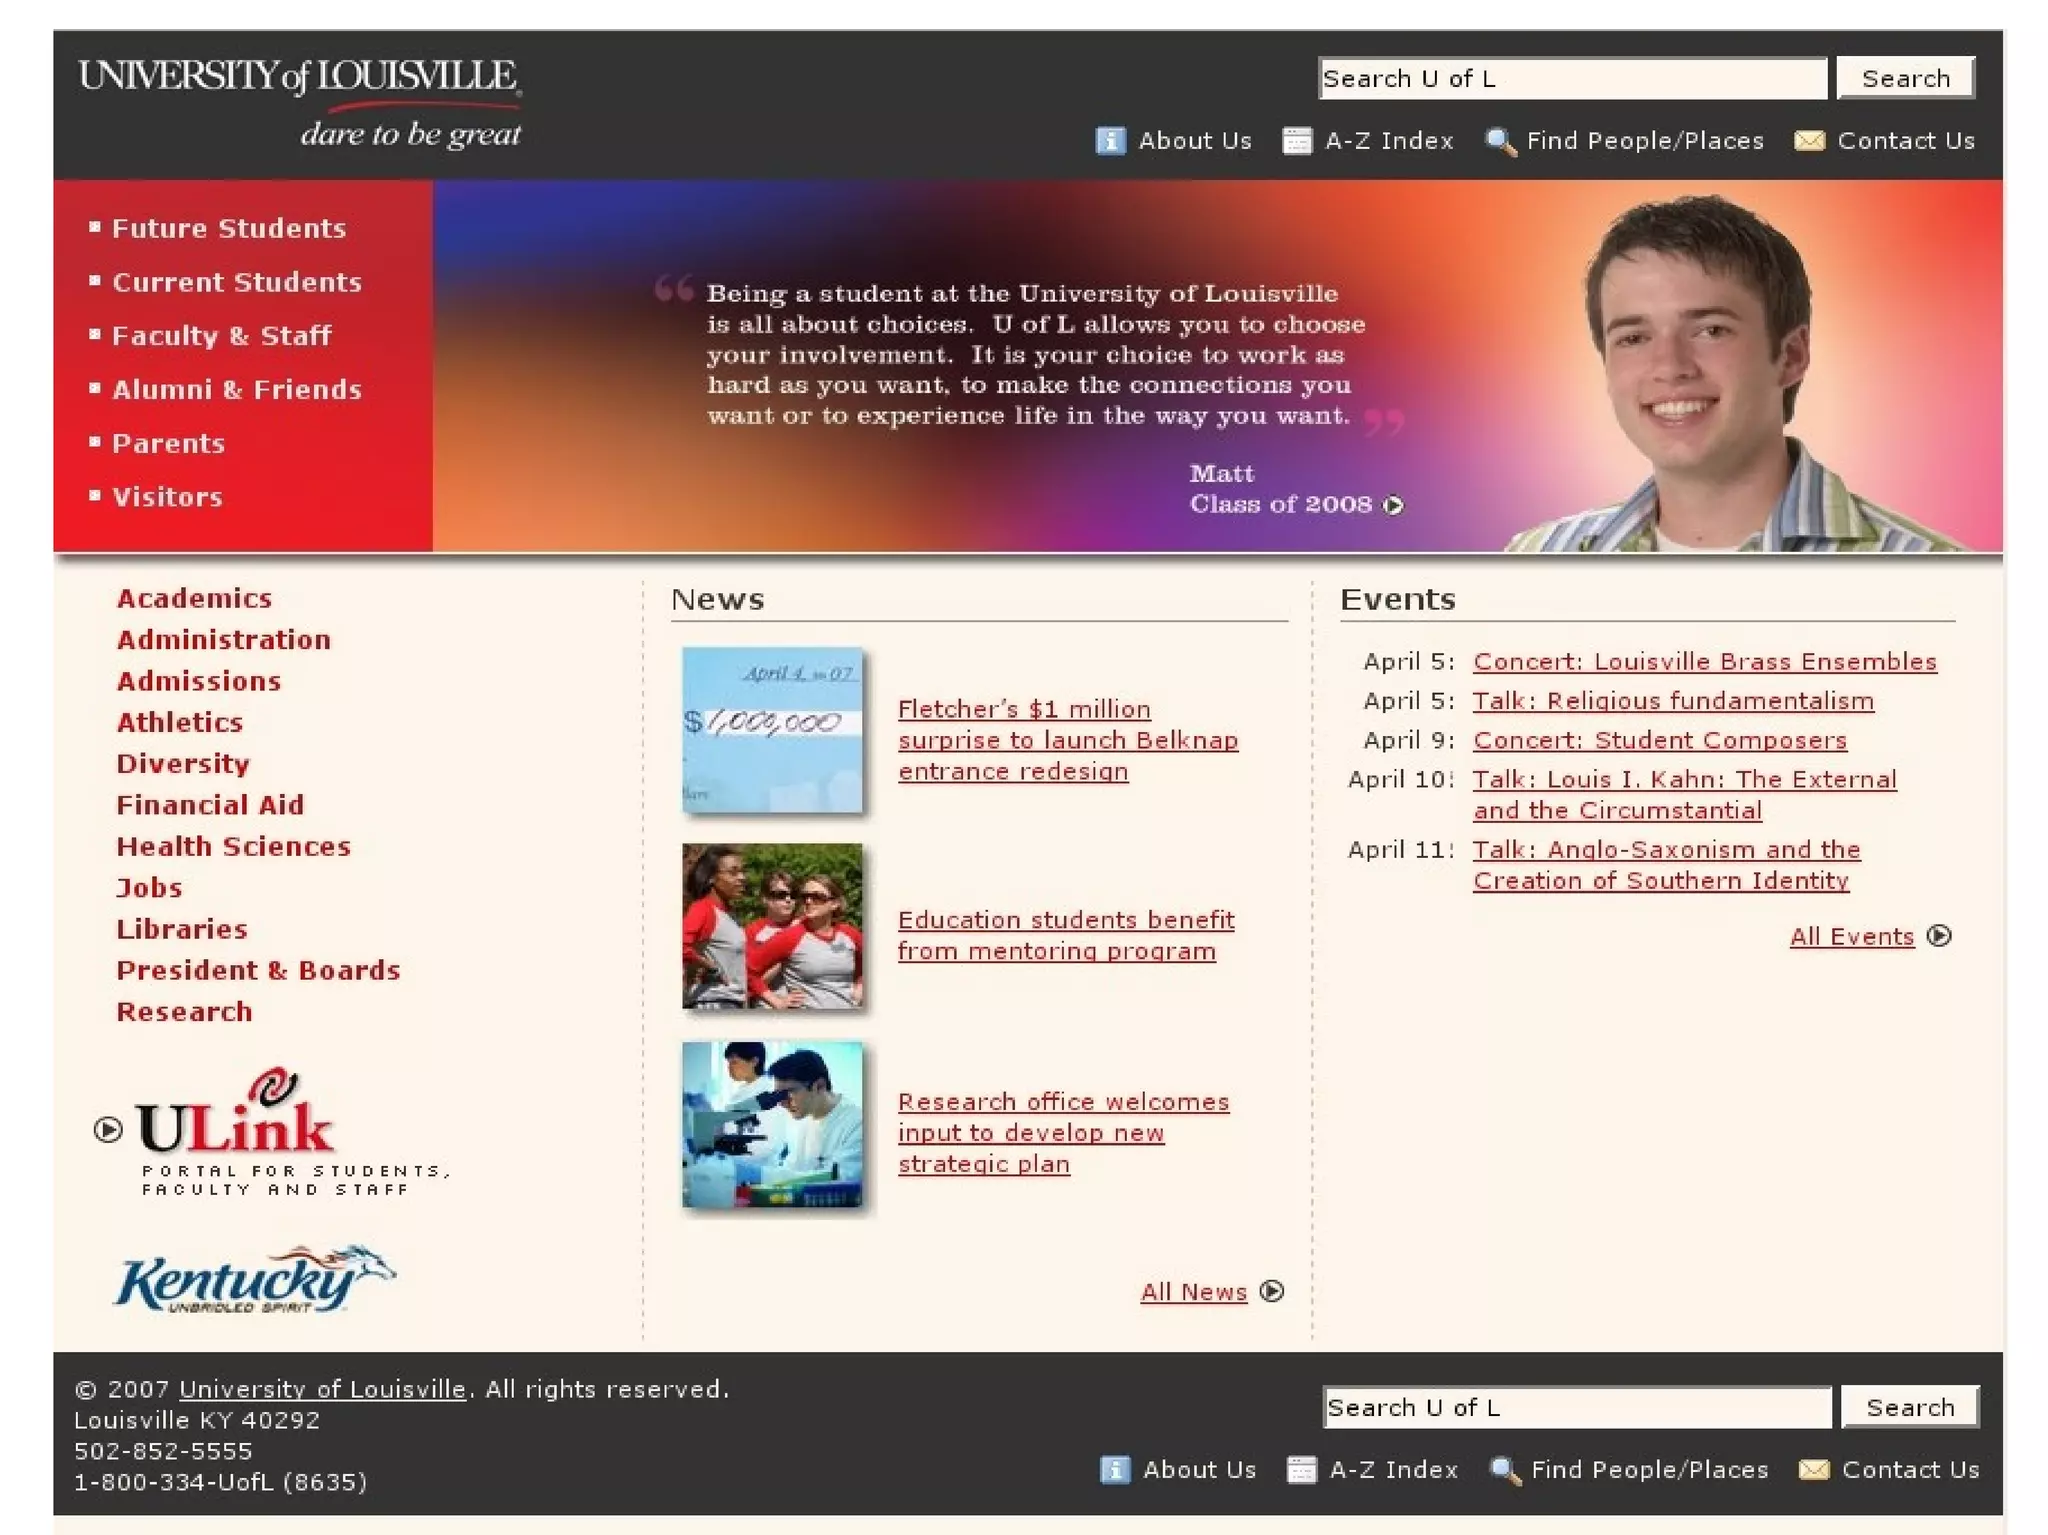
Task: Open the Kentucky Unbridled Spirit logo
Action: pyautogui.click(x=254, y=1279)
